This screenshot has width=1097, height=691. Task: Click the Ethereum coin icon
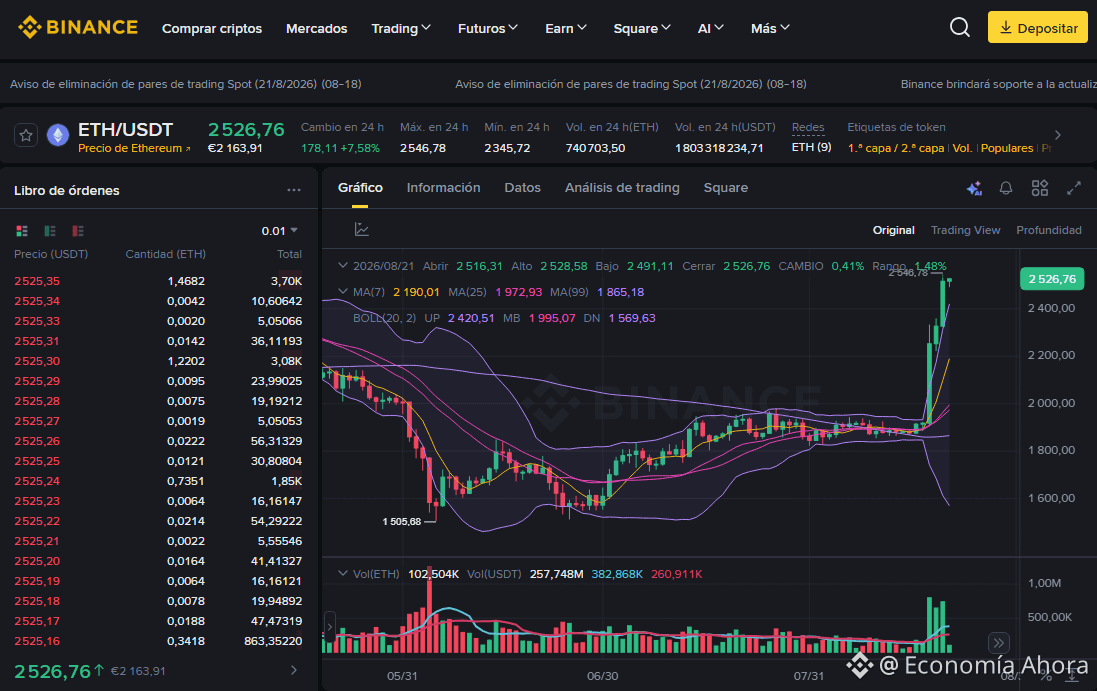[x=58, y=135]
